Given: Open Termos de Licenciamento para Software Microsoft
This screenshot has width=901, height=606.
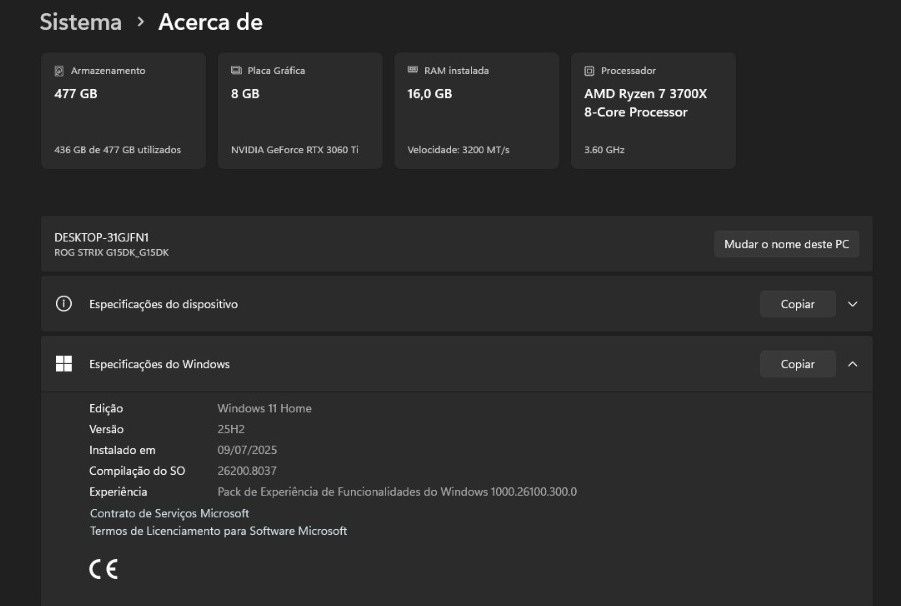Looking at the screenshot, I should click(x=218, y=531).
